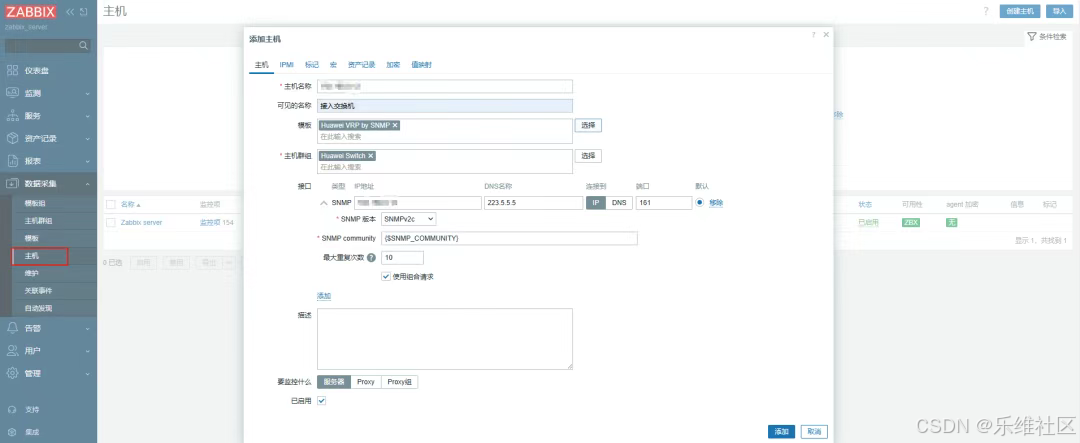Collapse the 数据采集 sidebar section
The width and height of the screenshot is (1080, 443).
click(x=88, y=184)
